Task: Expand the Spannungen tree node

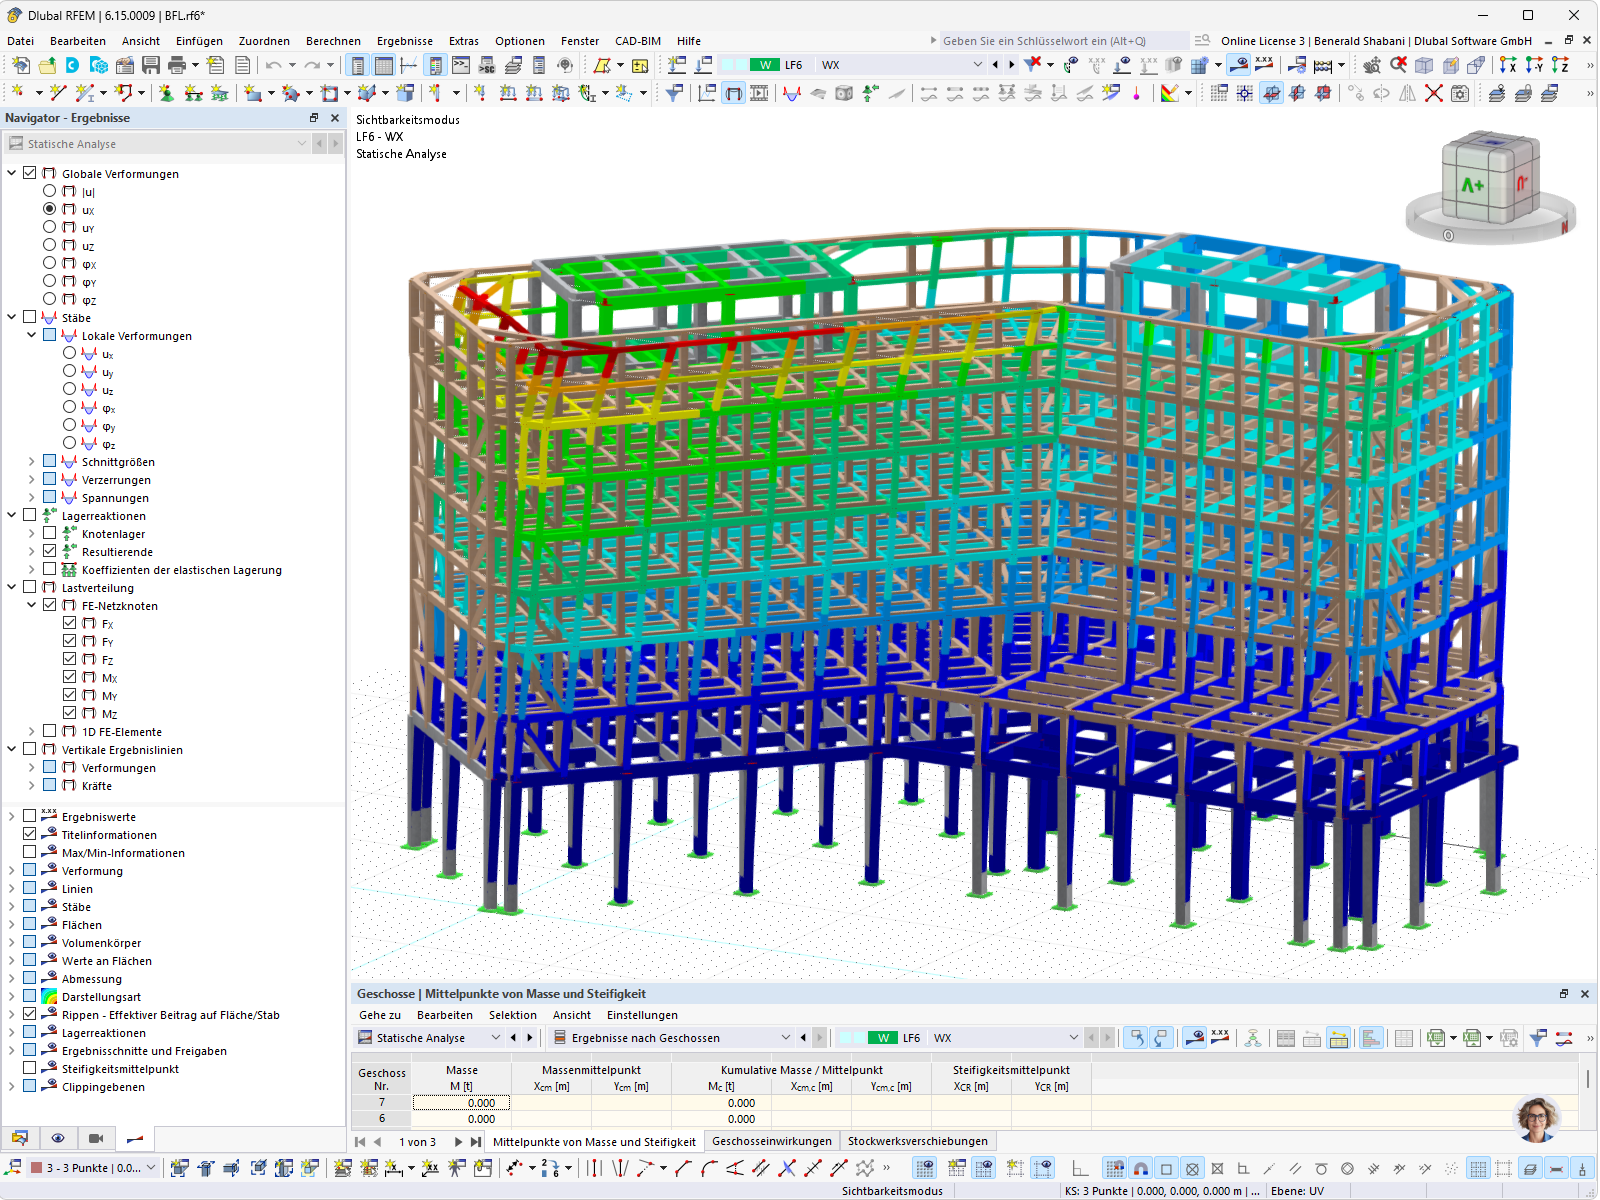Action: pos(31,498)
